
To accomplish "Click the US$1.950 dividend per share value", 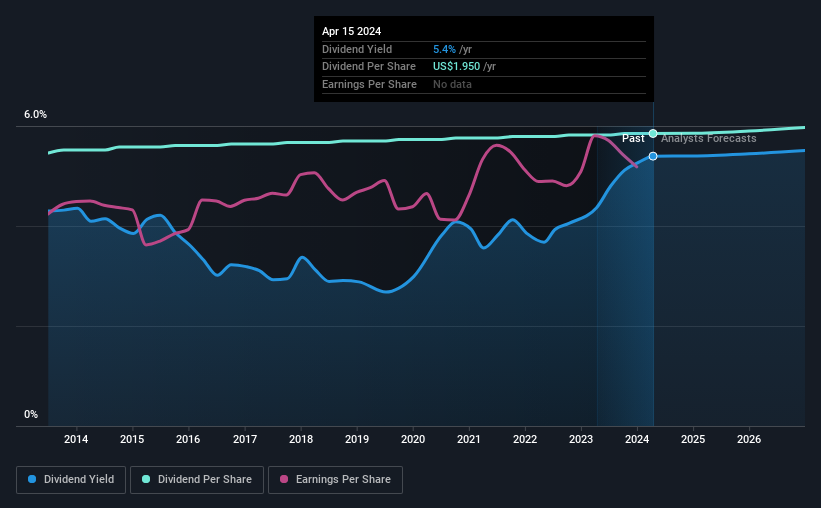I will coord(456,67).
